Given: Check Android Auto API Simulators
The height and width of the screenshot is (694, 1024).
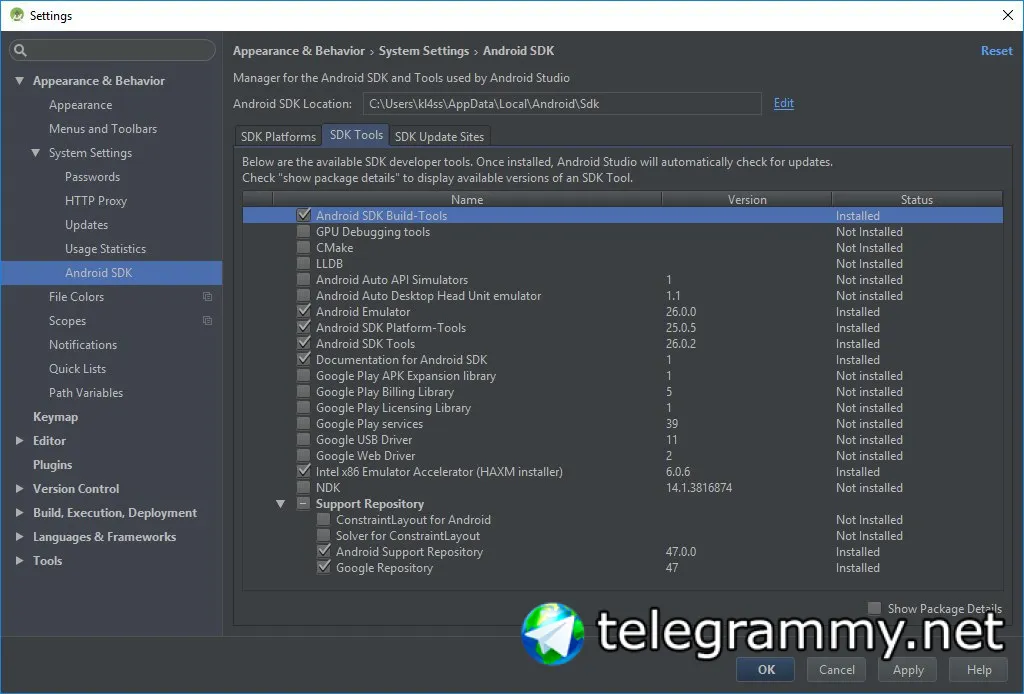Looking at the screenshot, I should coord(304,279).
